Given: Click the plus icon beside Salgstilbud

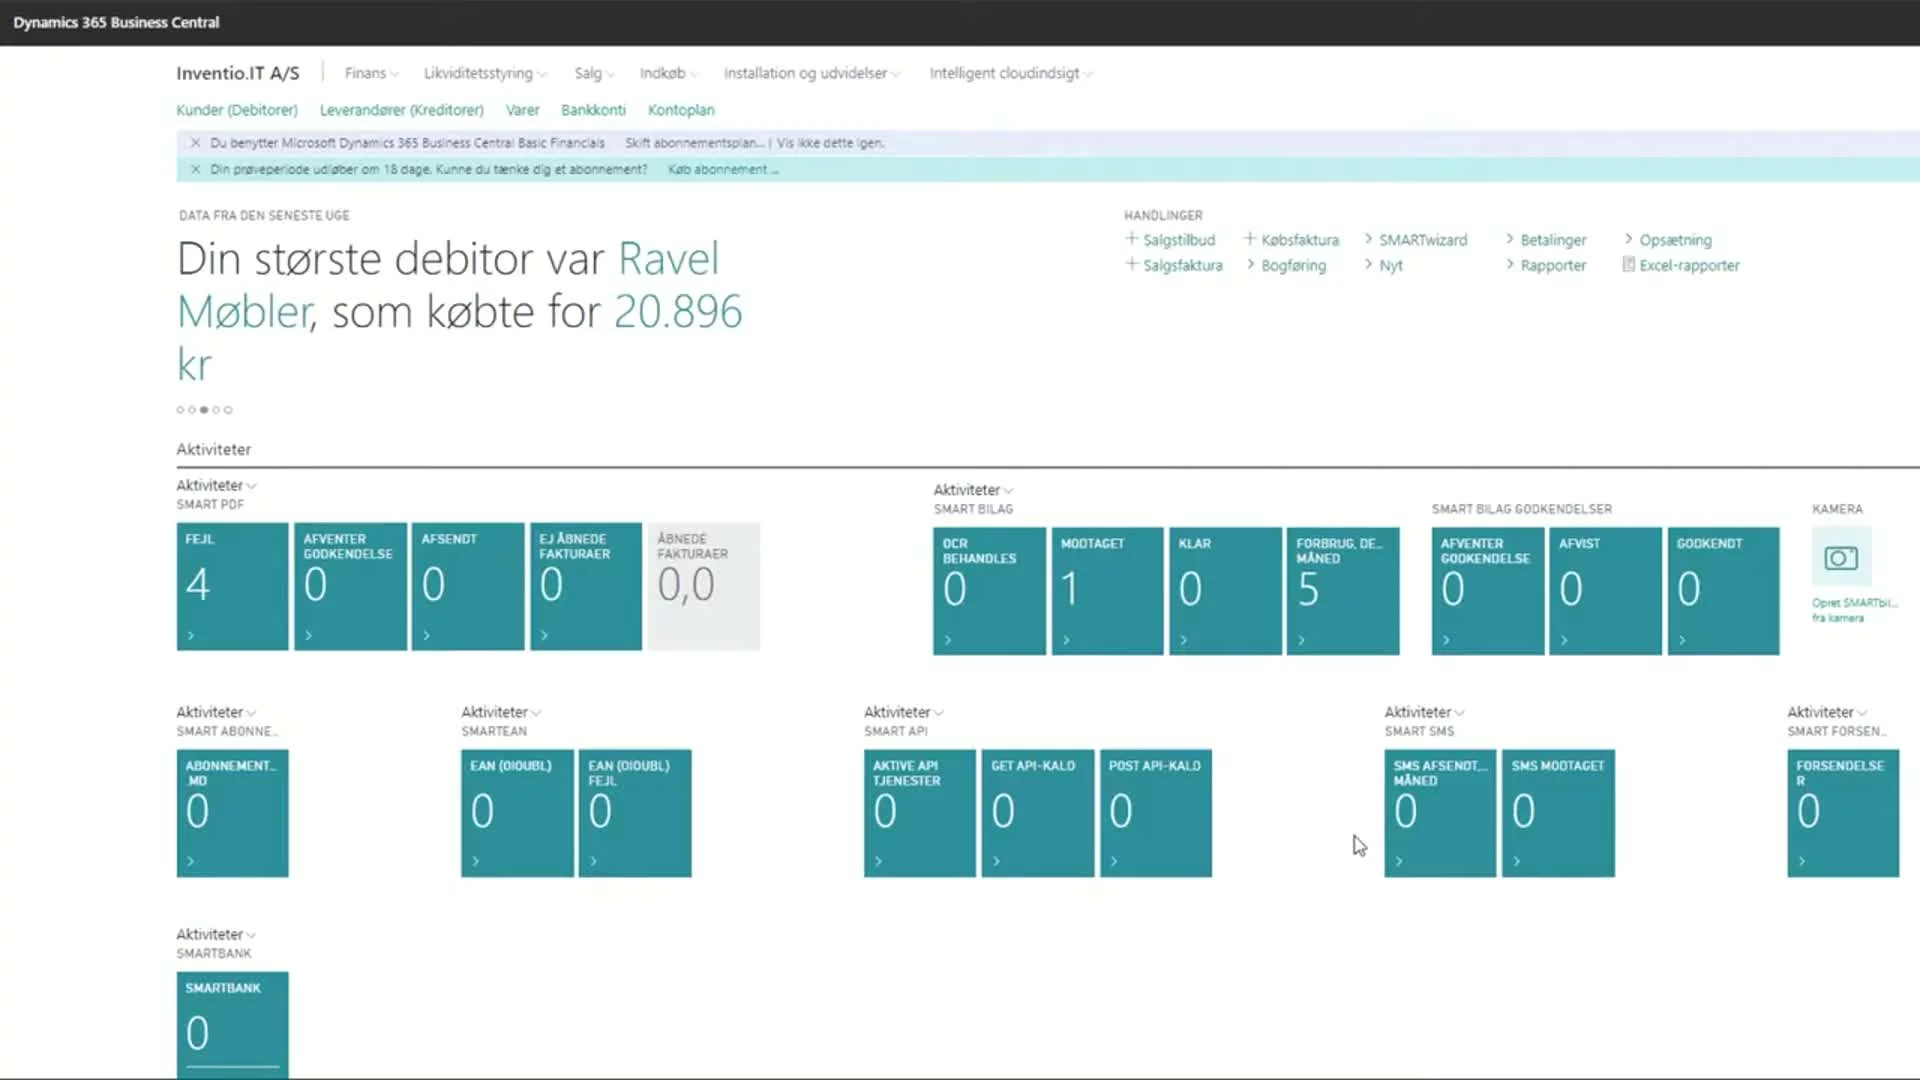Looking at the screenshot, I should pos(1131,239).
